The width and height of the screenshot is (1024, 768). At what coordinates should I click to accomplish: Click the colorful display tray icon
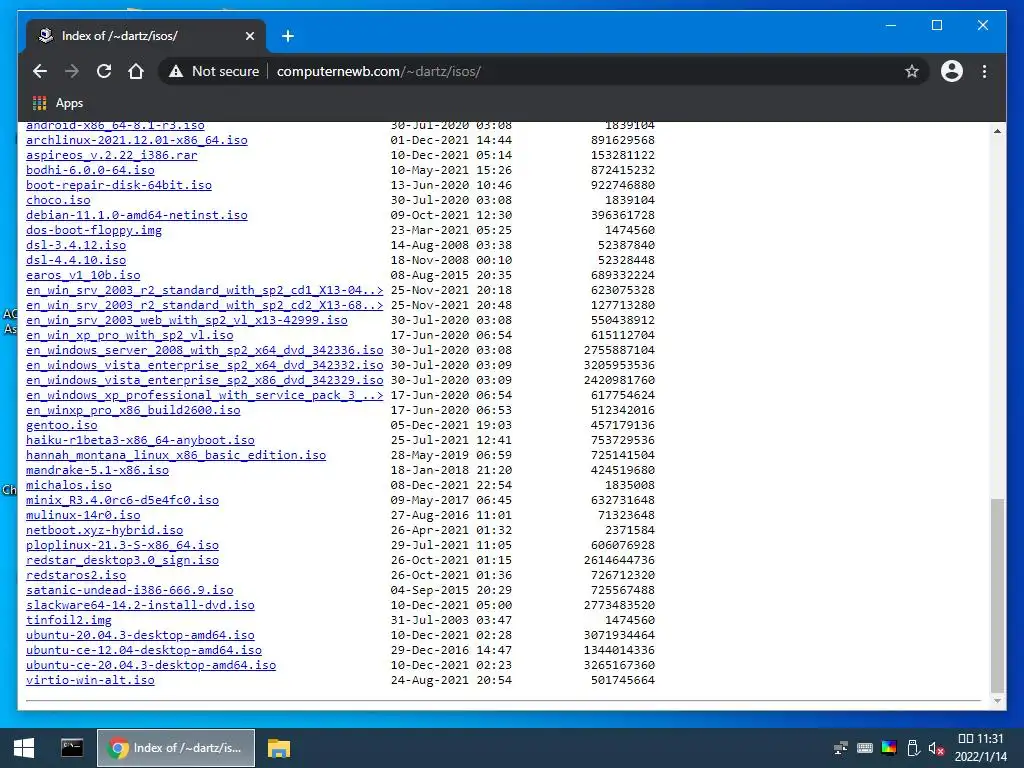[889, 748]
